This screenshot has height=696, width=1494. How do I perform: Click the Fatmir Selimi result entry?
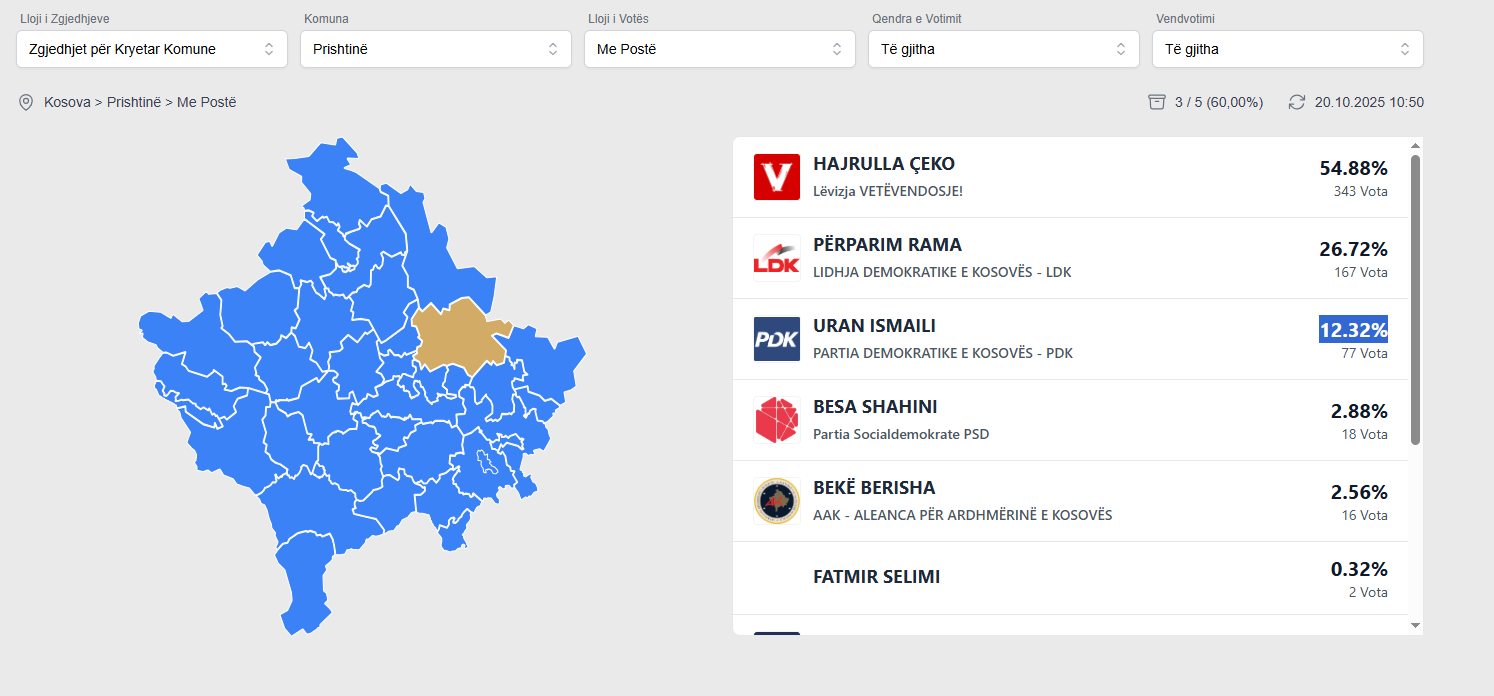[x=876, y=577]
